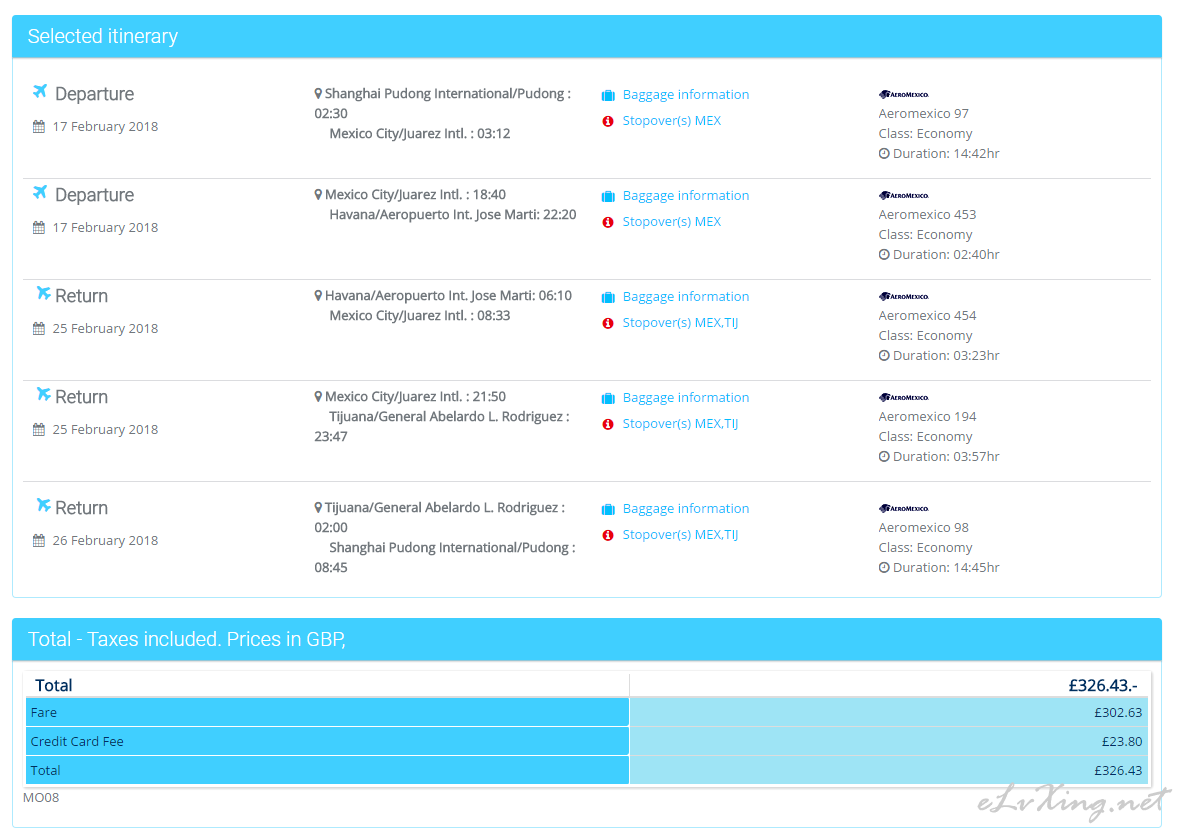Viewport: 1182px width, 835px height.
Task: Click clock icon beside Duration: 14:42hr
Action: click(883, 154)
